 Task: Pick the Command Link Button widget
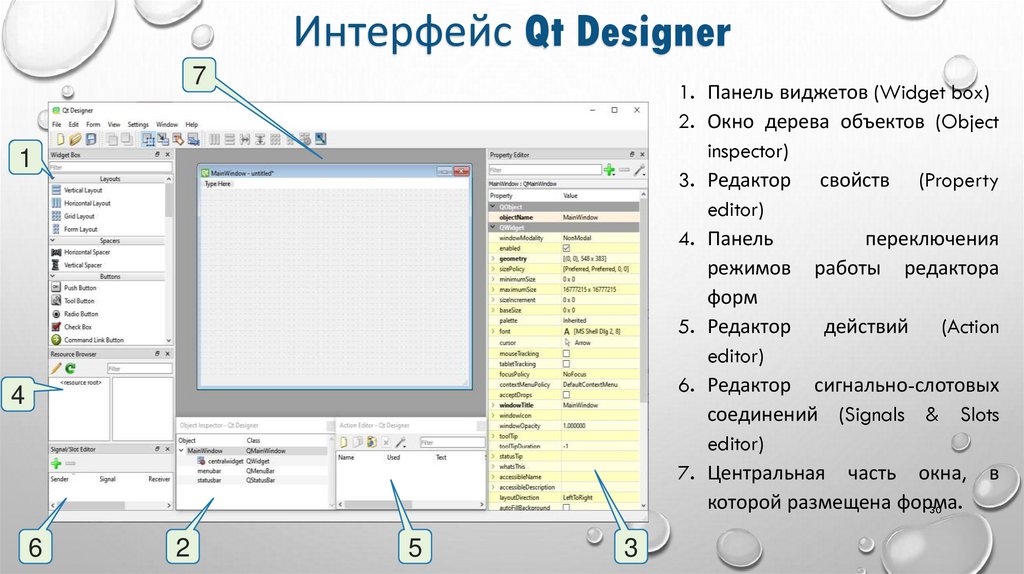pyautogui.click(x=88, y=340)
